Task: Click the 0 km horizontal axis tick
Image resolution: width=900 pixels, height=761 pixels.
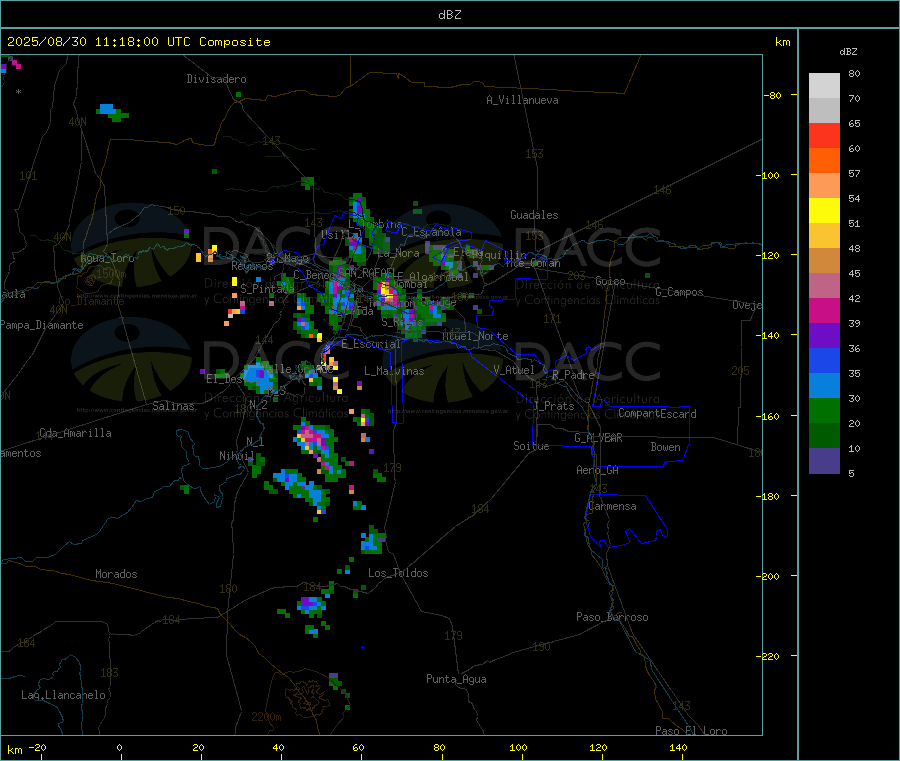Action: (119, 747)
